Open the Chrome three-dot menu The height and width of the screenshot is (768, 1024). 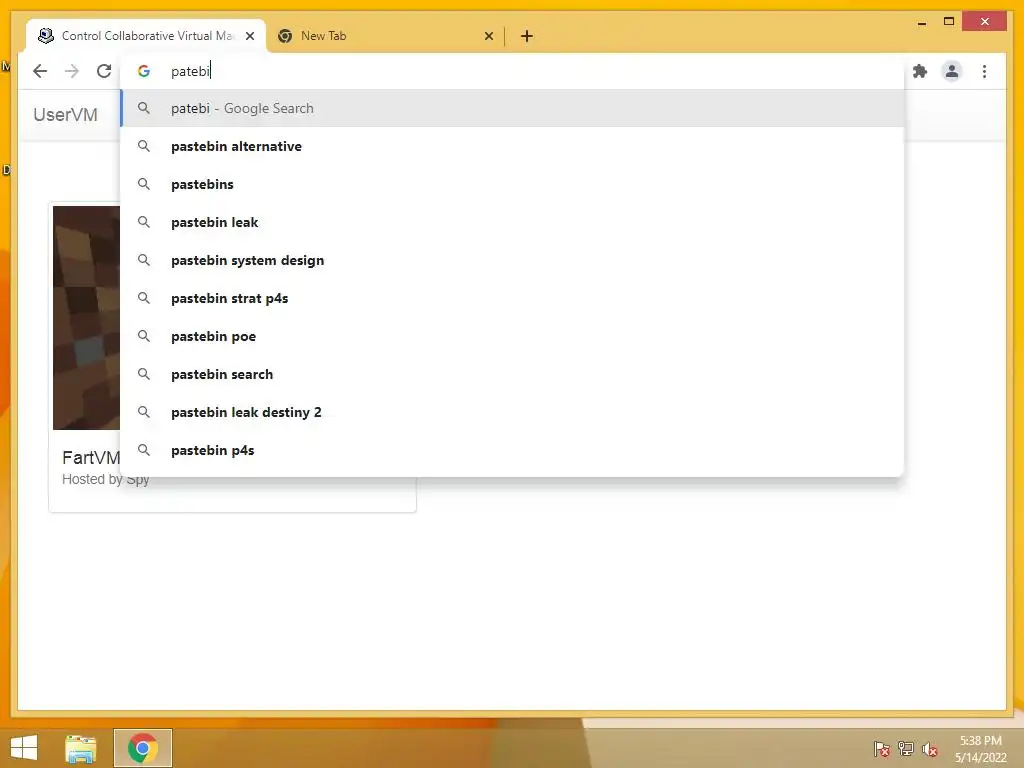click(984, 71)
